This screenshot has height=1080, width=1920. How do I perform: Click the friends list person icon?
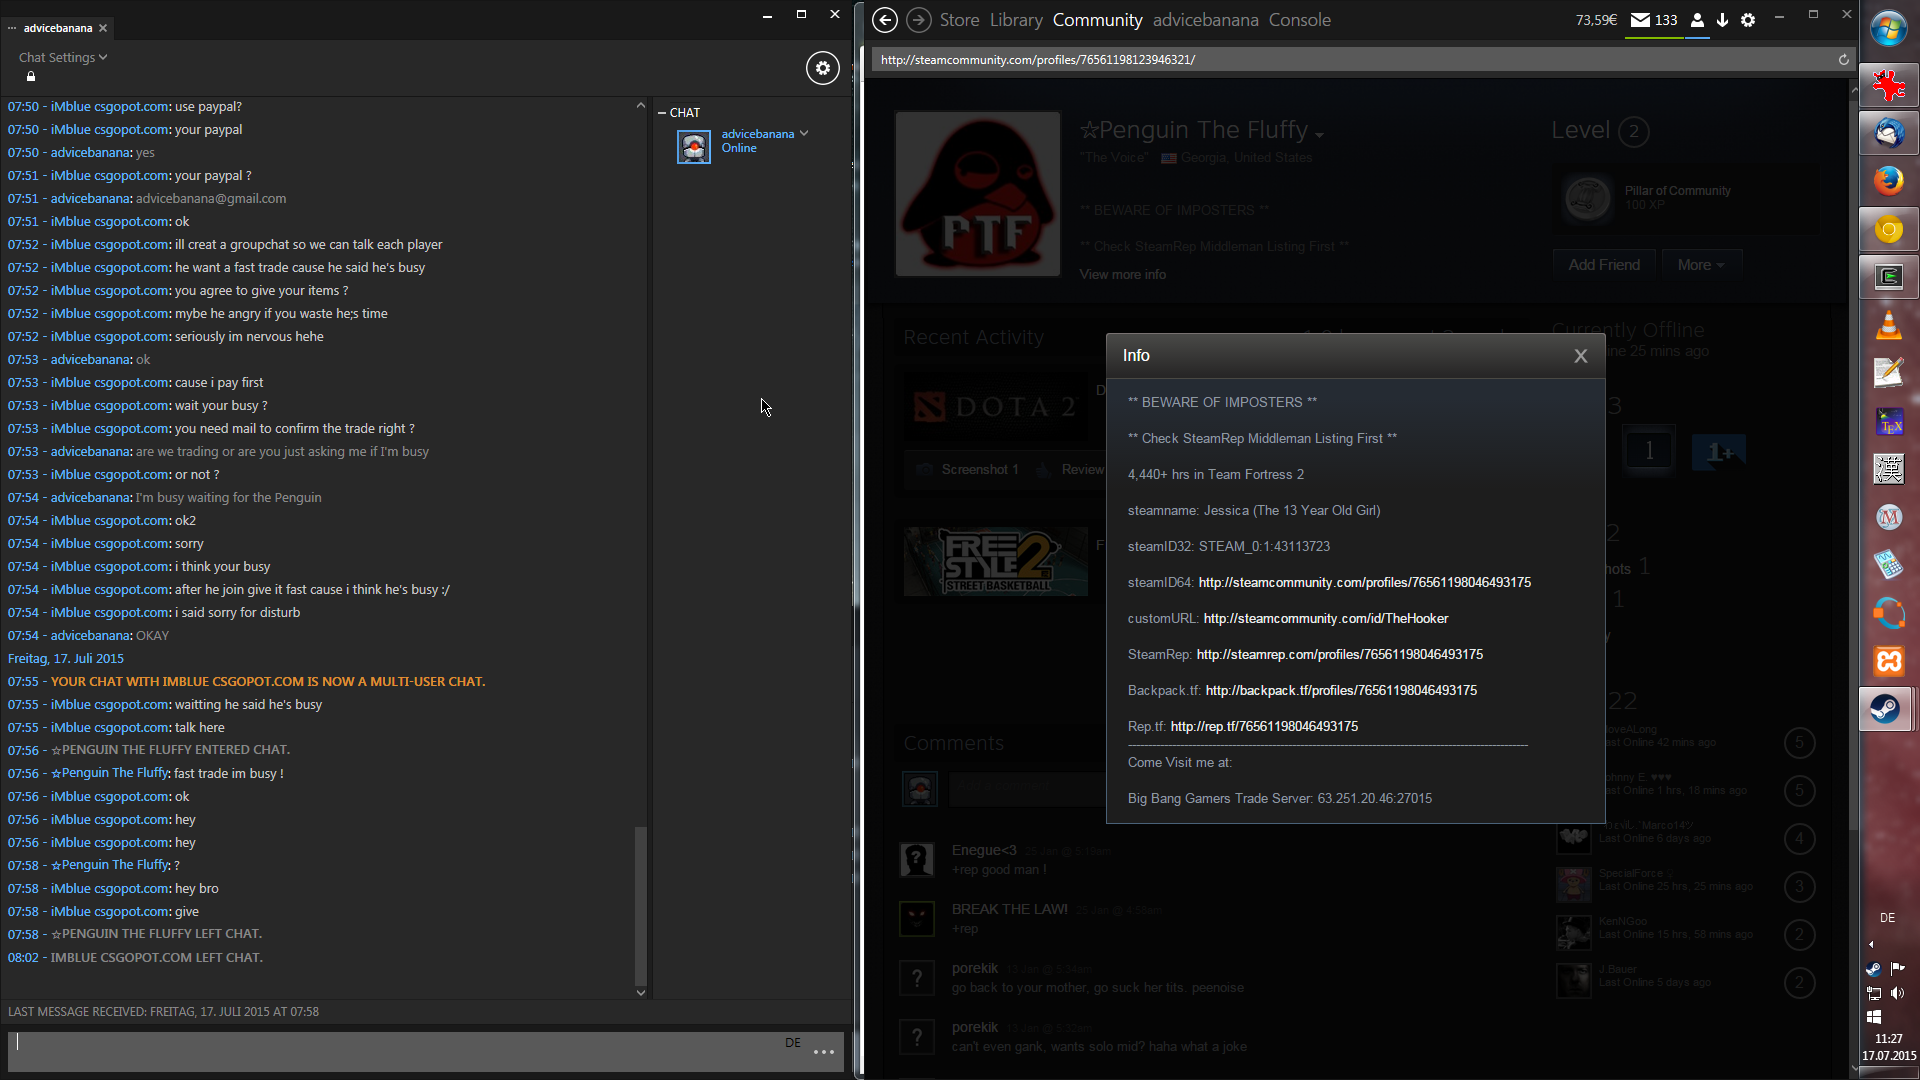(1697, 20)
